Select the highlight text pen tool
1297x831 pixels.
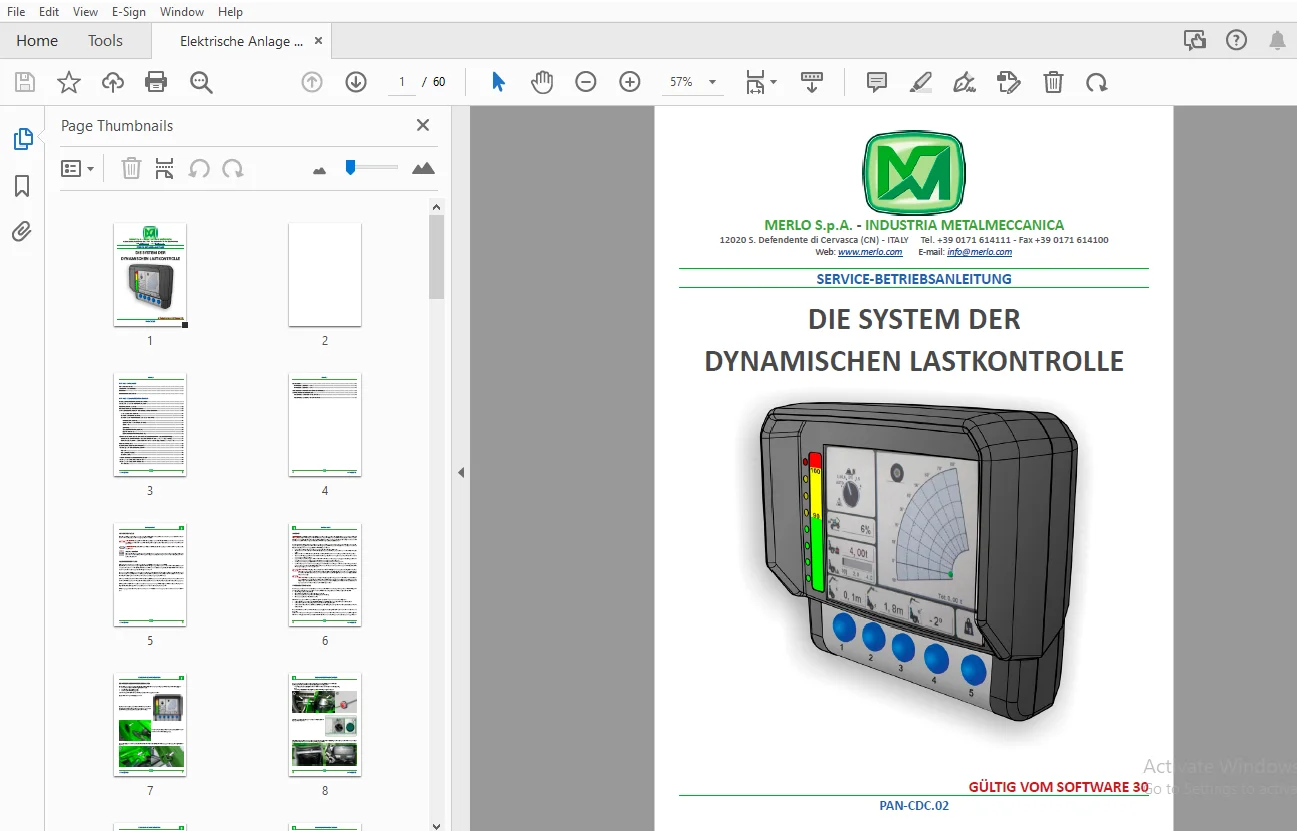click(921, 82)
